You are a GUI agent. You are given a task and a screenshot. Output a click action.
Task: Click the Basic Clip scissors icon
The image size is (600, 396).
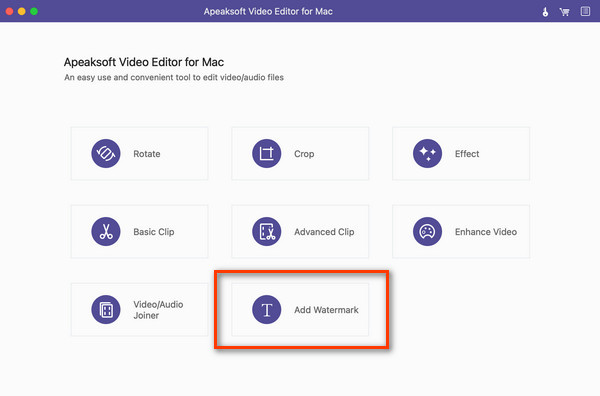click(106, 232)
